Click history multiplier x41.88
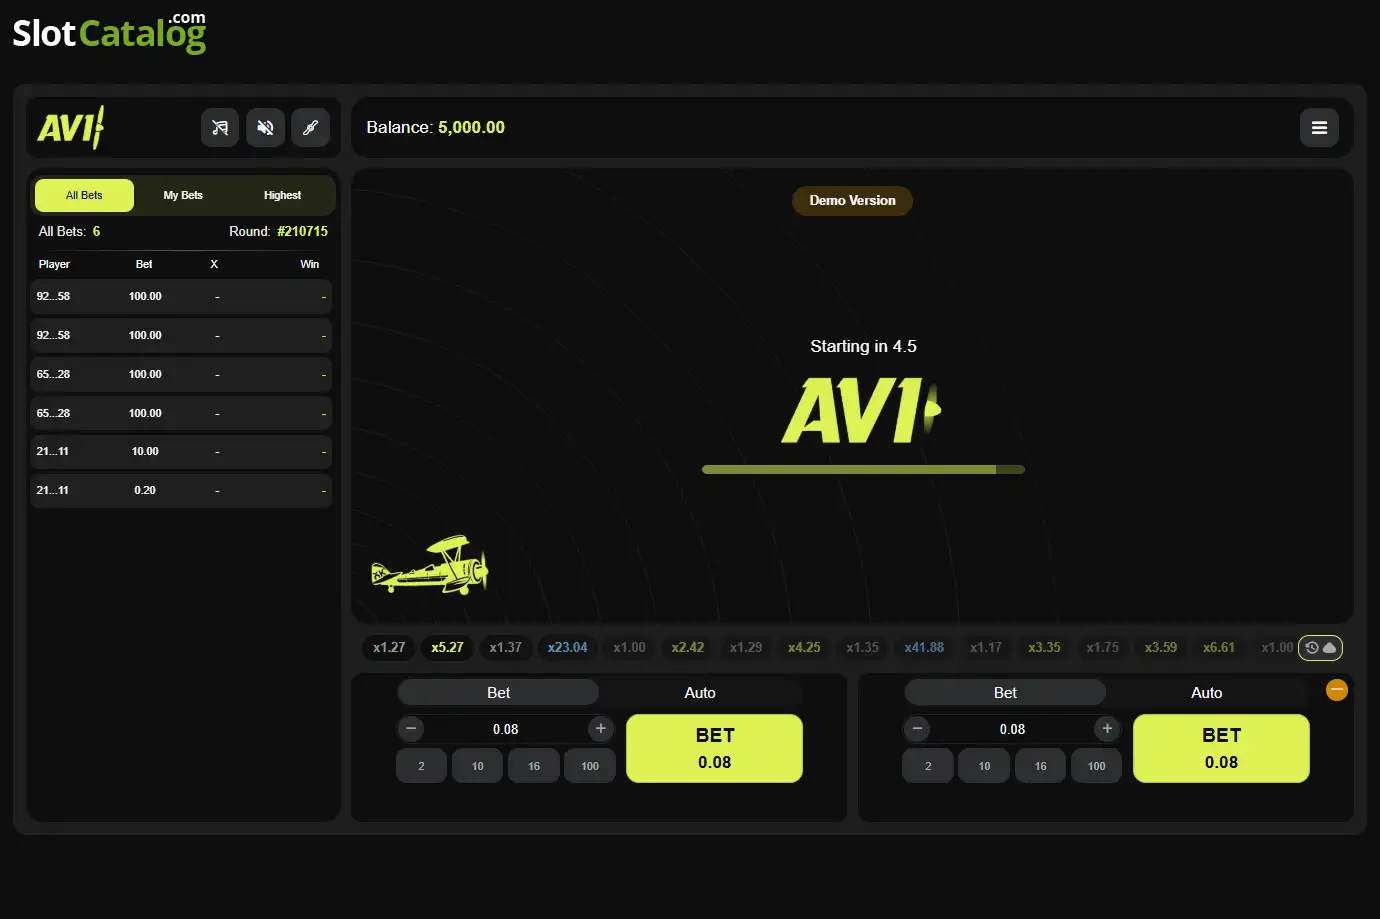Viewport: 1380px width, 919px height. [924, 647]
